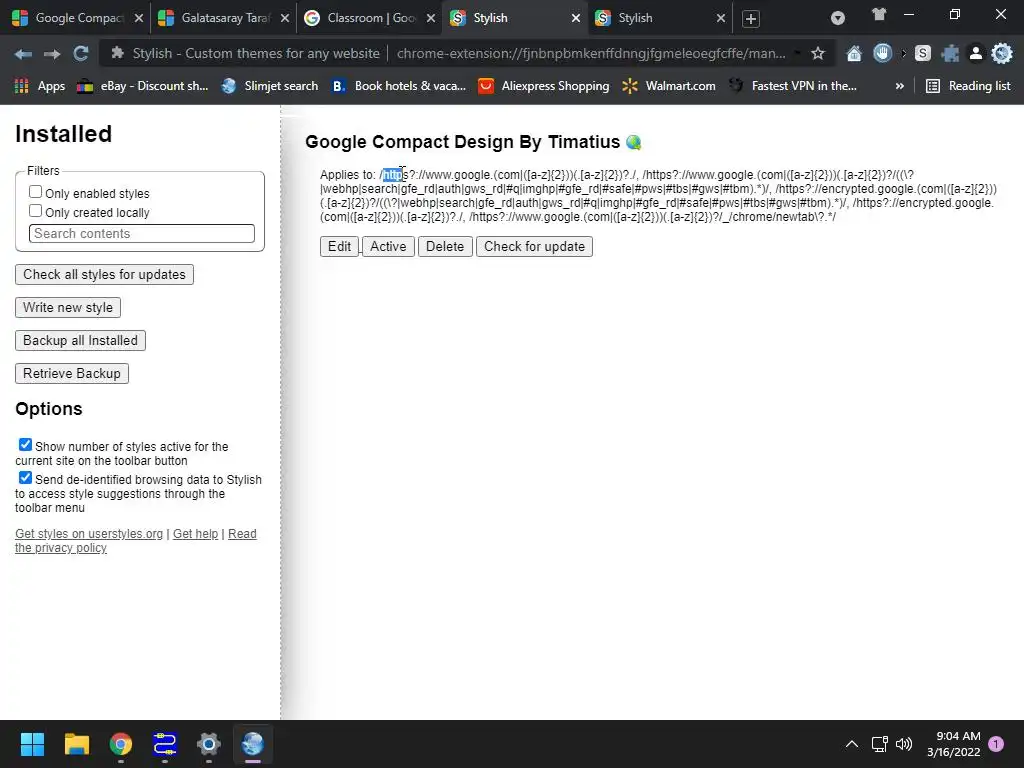This screenshot has height=768, width=1024.
Task: Click the browser forward arrow
Action: [52, 54]
